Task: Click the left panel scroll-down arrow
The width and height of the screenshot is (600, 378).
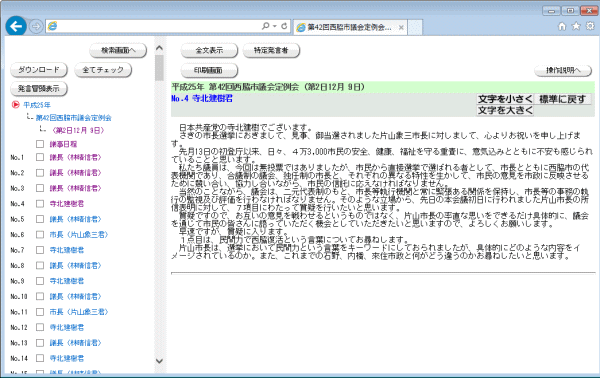Action: [160, 361]
